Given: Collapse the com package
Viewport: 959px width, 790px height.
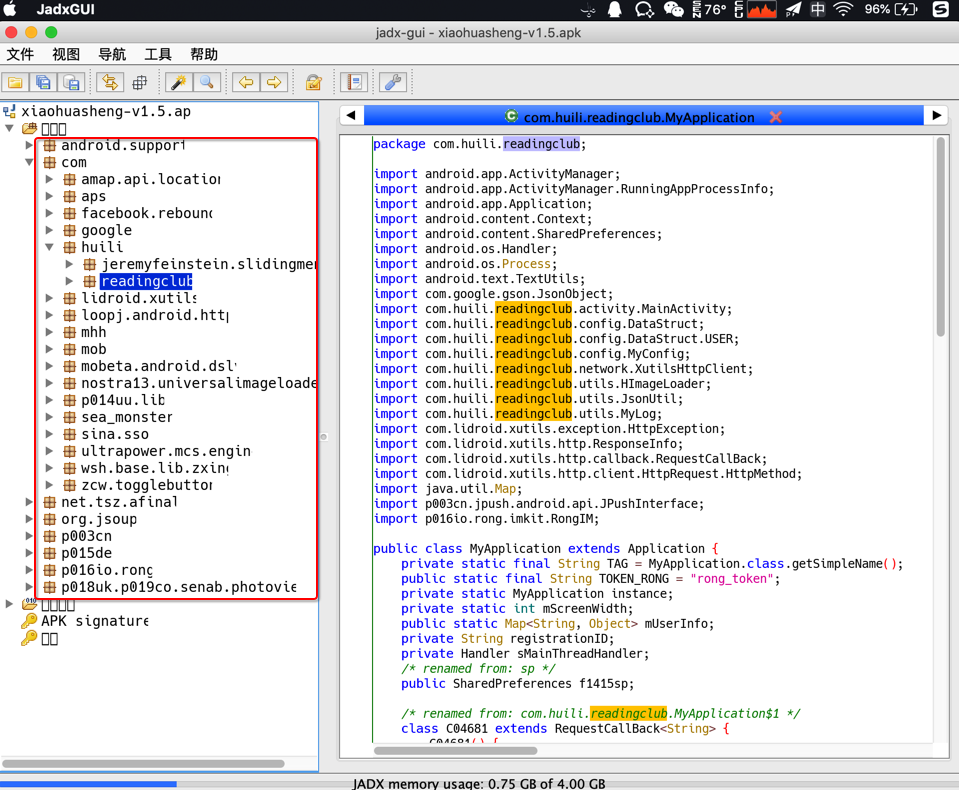Looking at the screenshot, I should pyautogui.click(x=29, y=163).
